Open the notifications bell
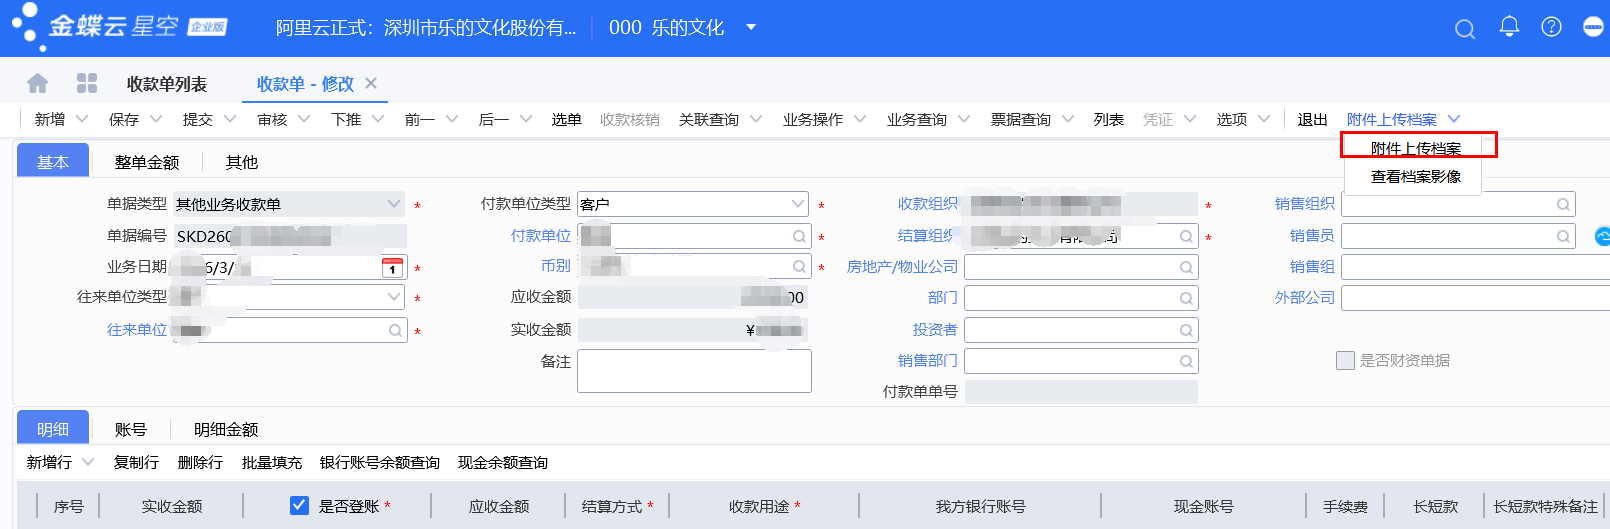 (1509, 27)
